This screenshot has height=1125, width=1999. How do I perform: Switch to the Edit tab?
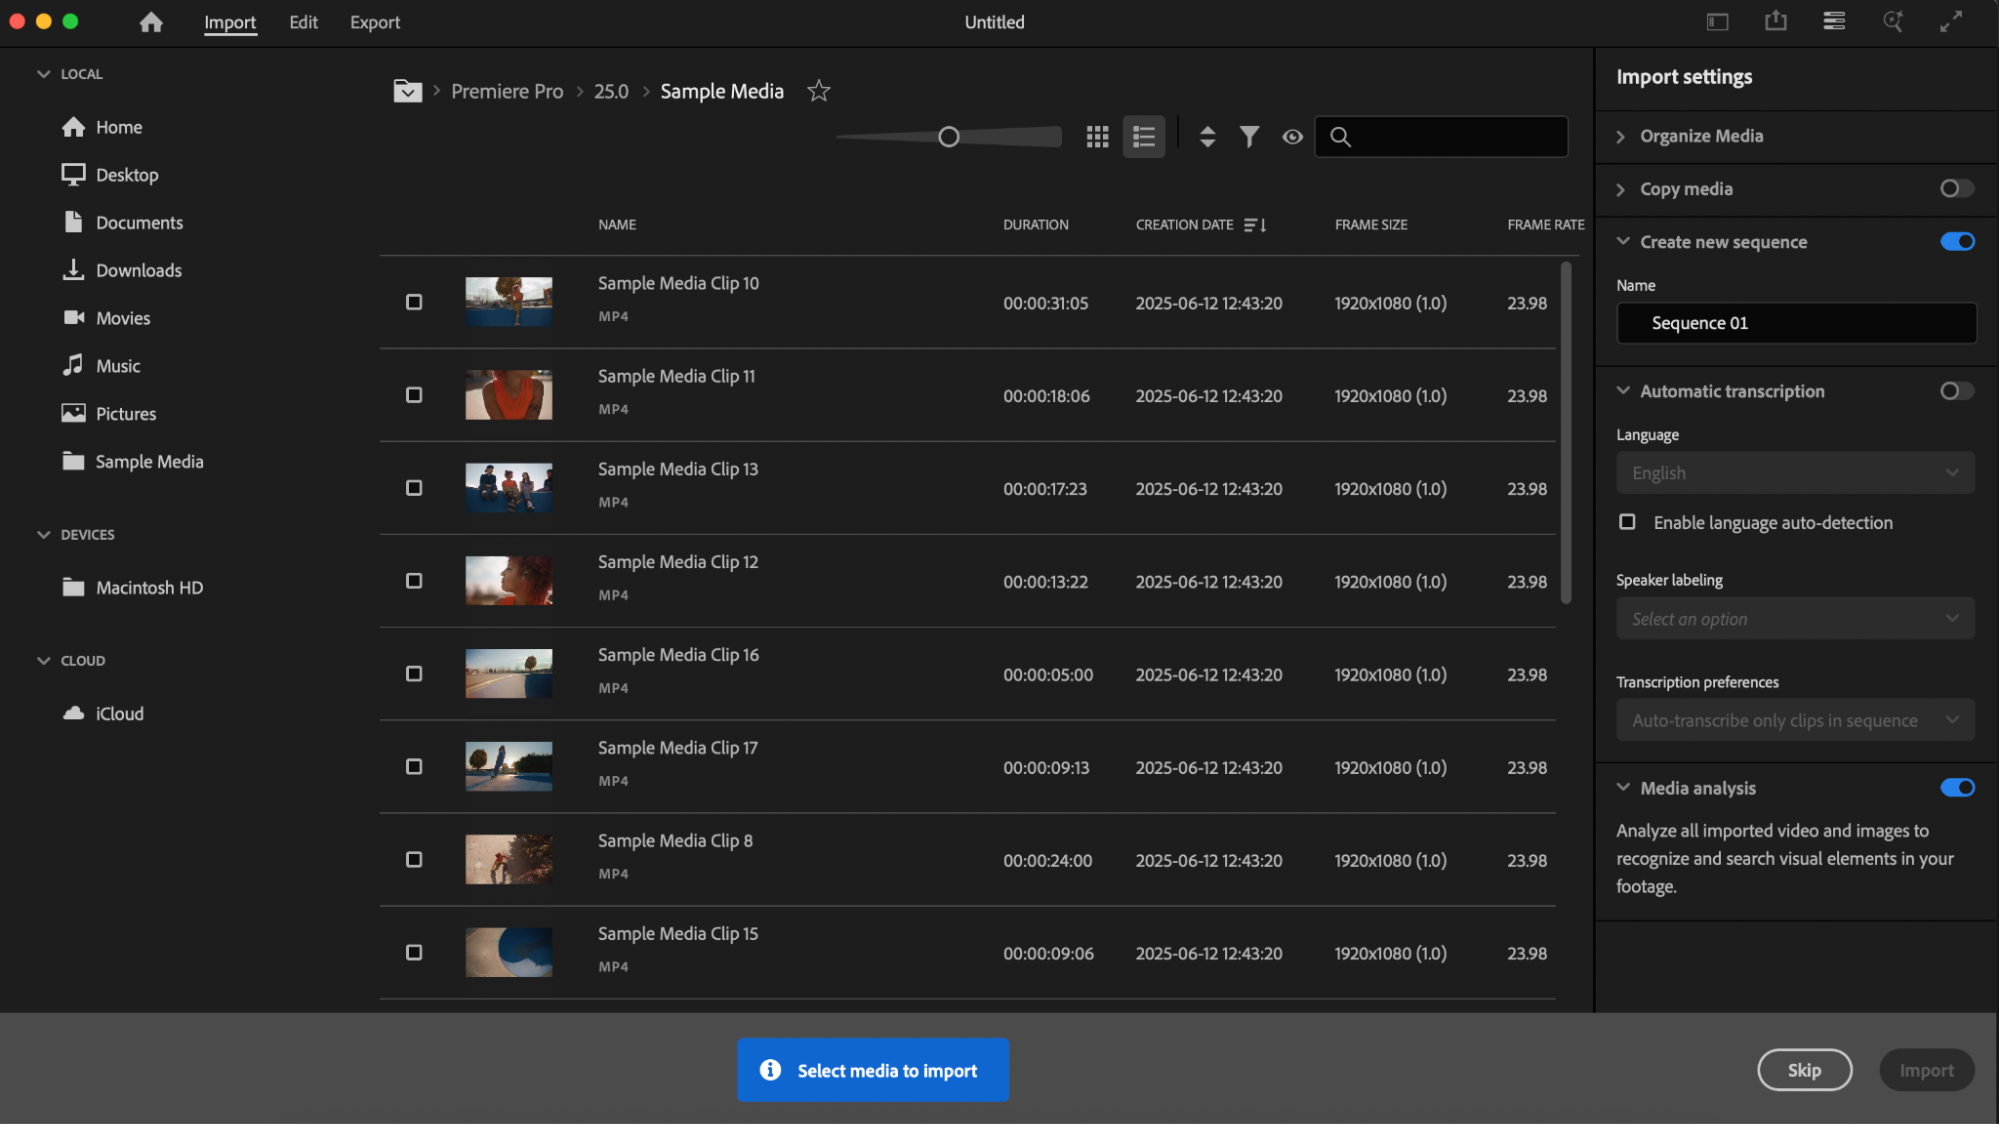tap(303, 22)
